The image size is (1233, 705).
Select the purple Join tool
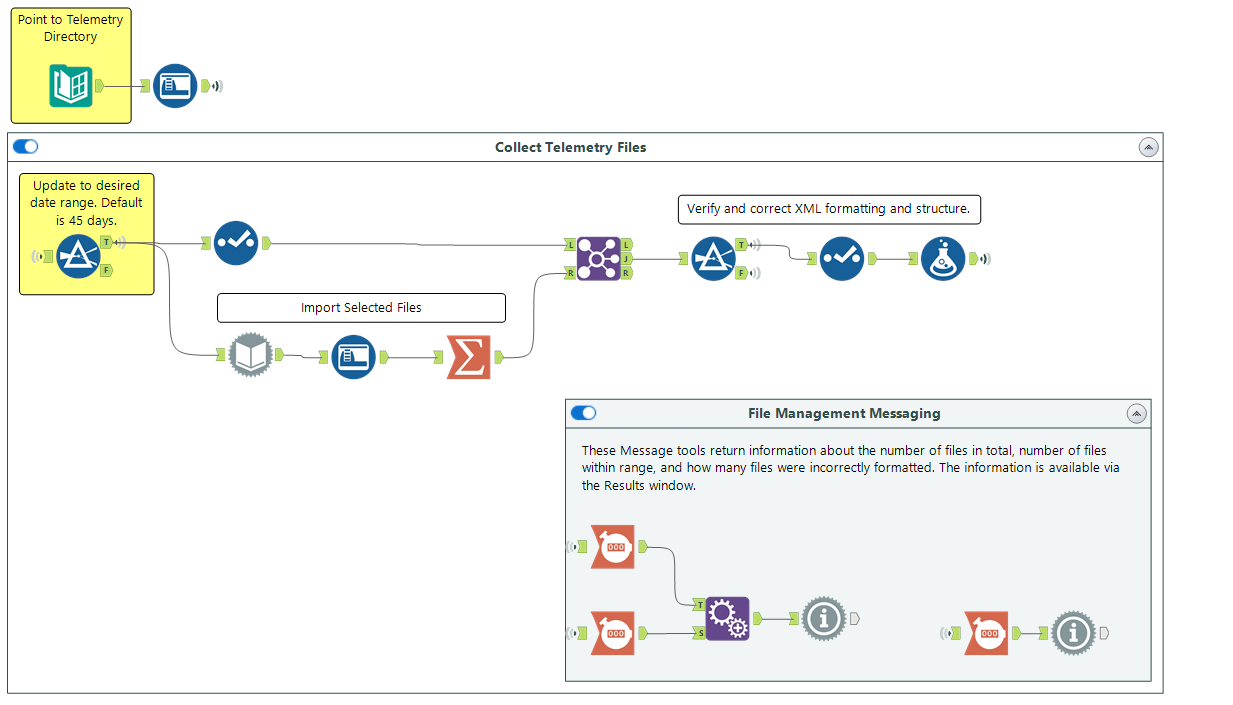click(x=597, y=258)
